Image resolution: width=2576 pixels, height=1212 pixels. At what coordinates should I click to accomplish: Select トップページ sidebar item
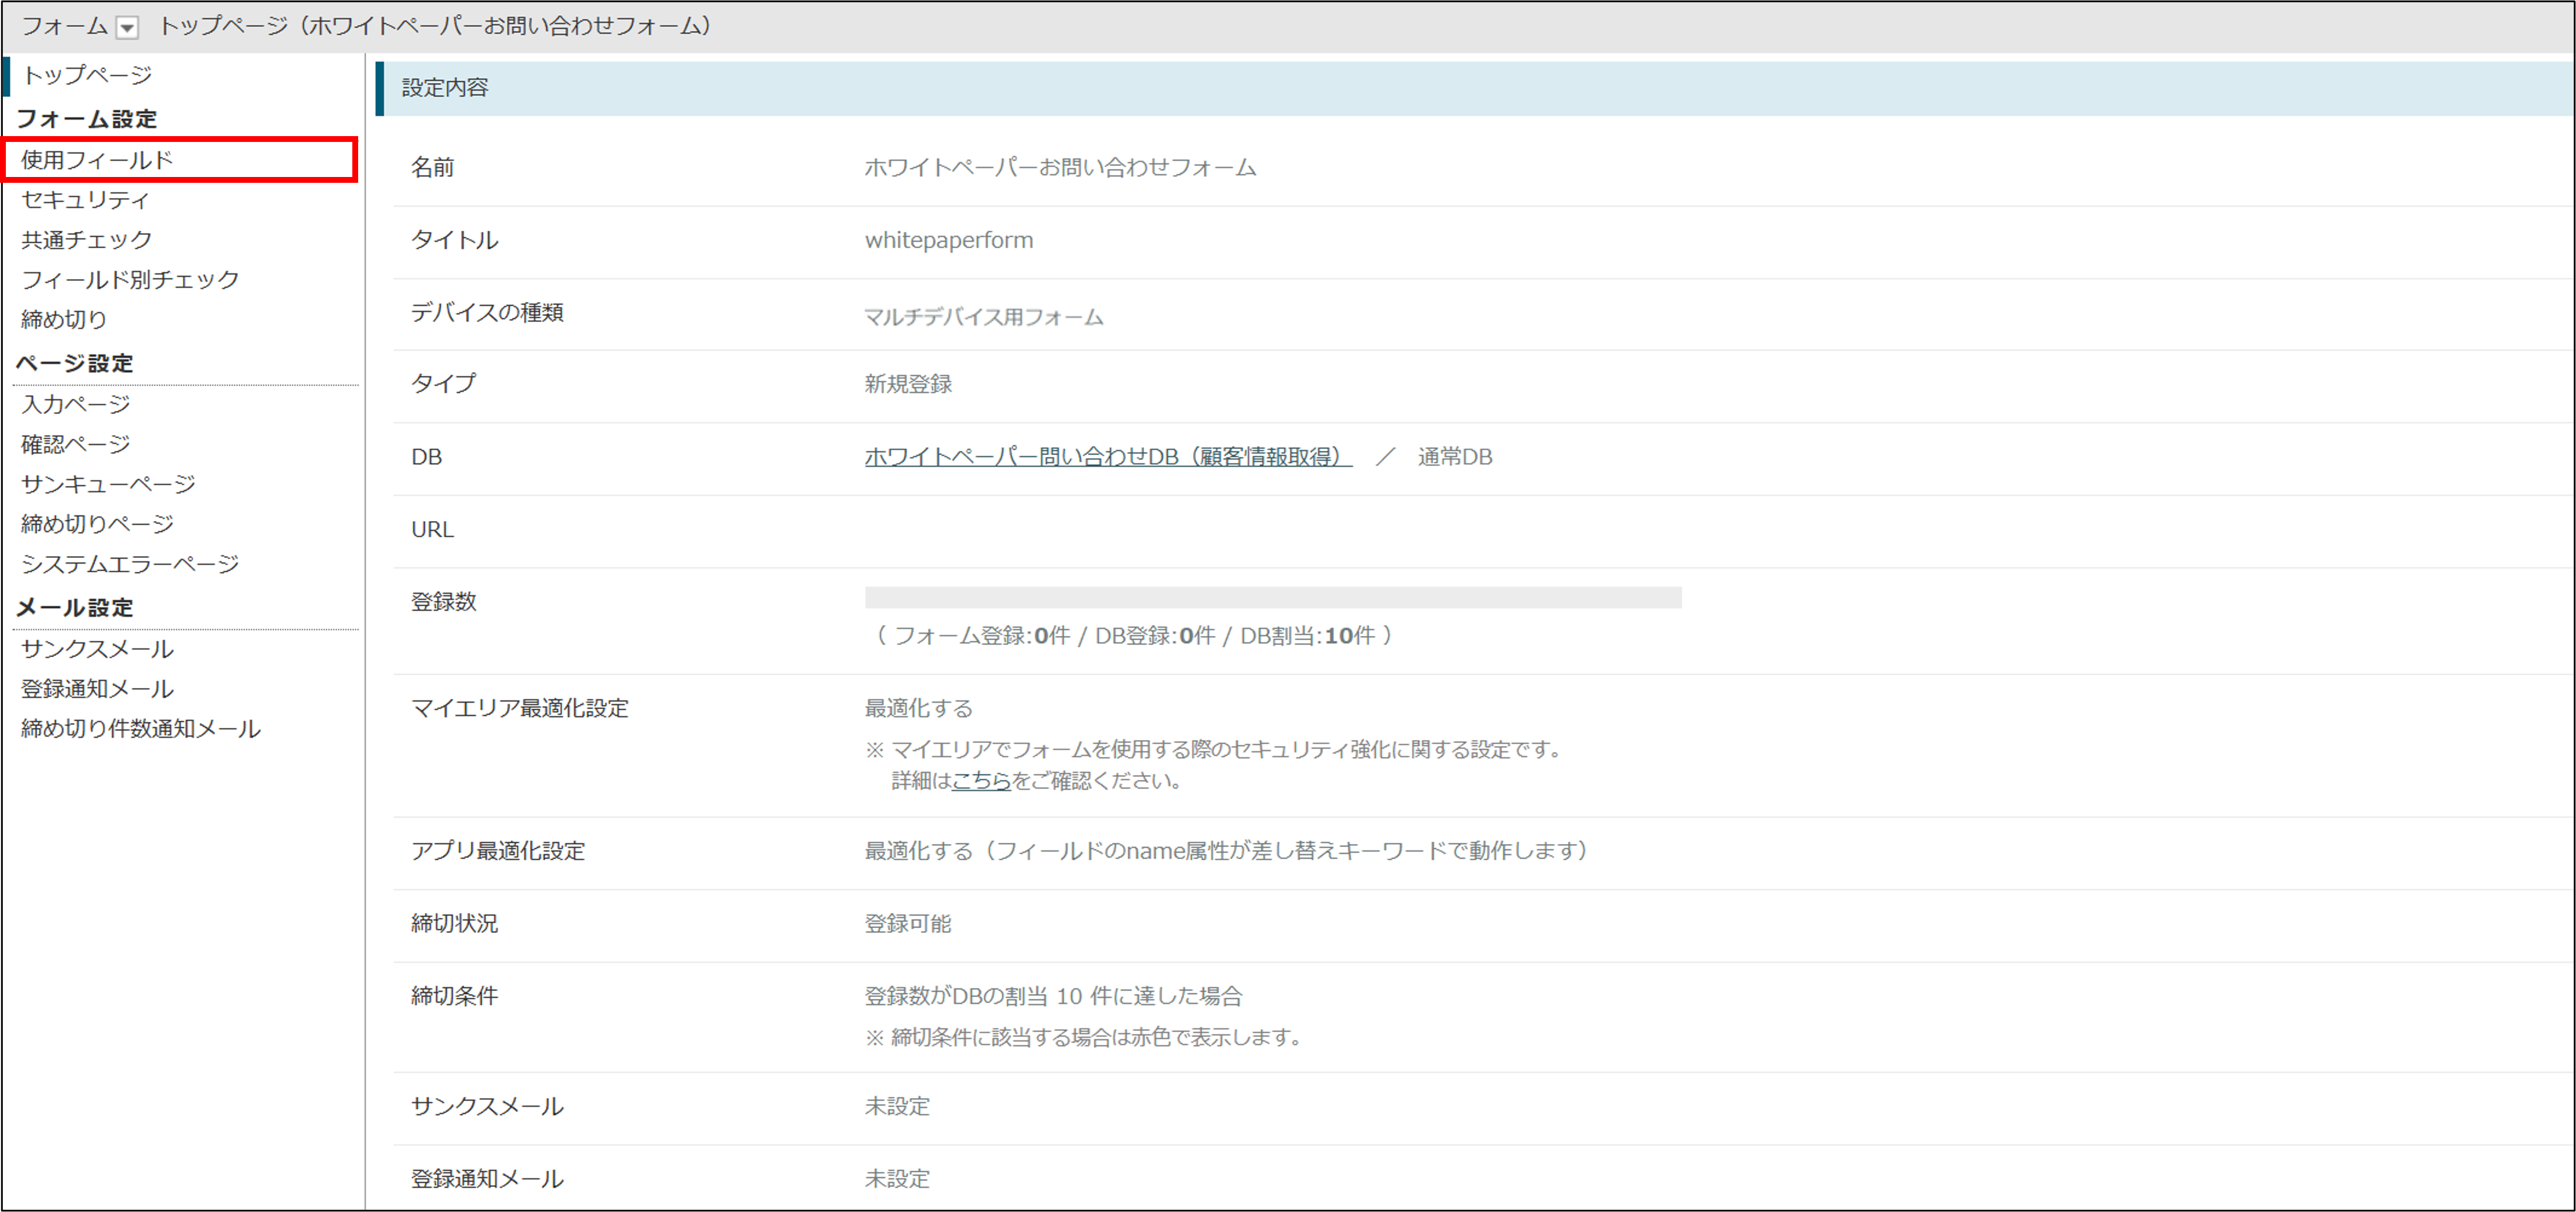coord(87,75)
